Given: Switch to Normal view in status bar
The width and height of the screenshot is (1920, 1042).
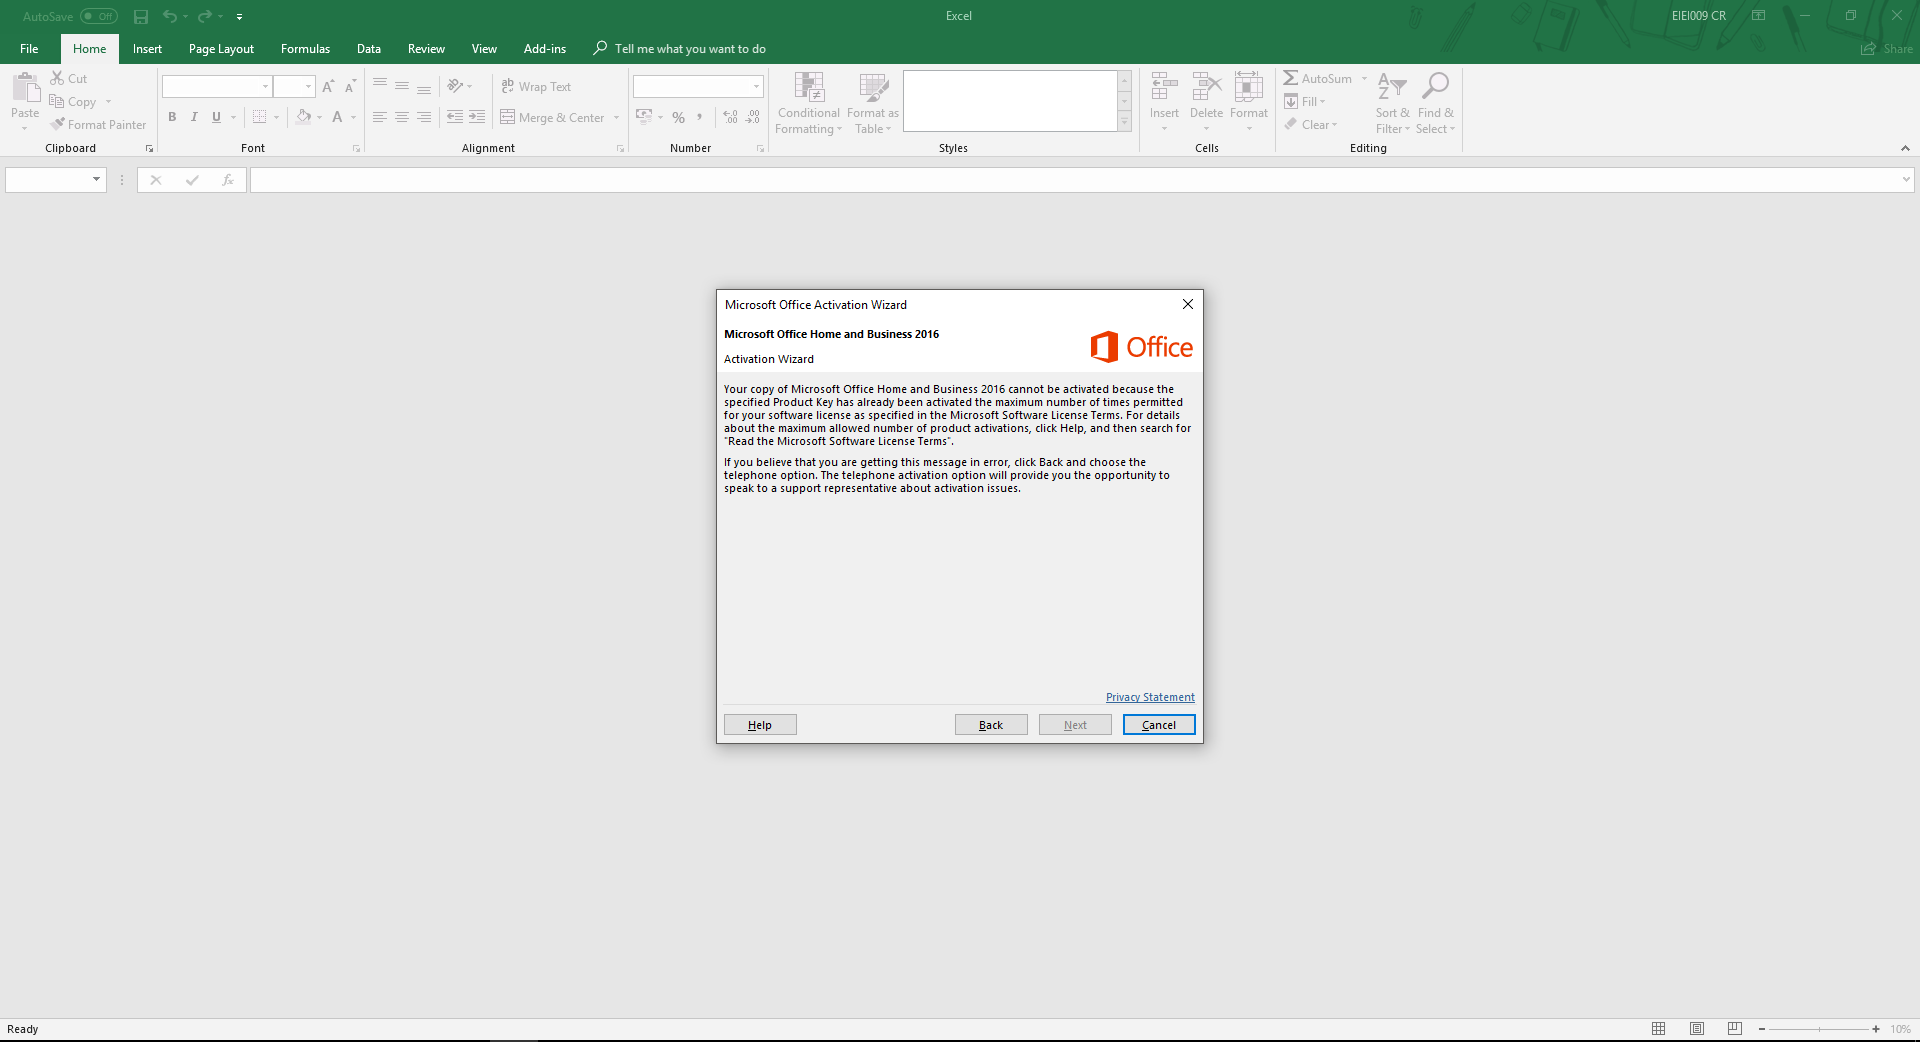Looking at the screenshot, I should tap(1659, 1029).
